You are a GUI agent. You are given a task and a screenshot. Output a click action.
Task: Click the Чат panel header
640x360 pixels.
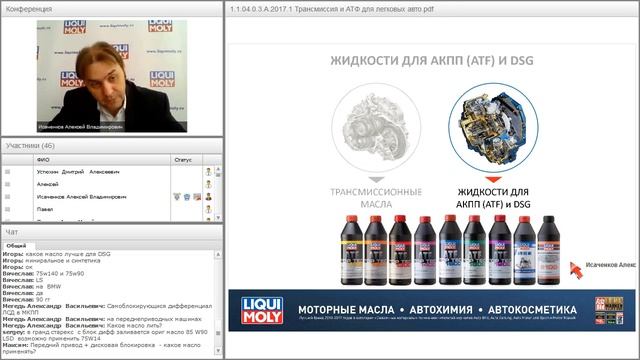click(112, 232)
